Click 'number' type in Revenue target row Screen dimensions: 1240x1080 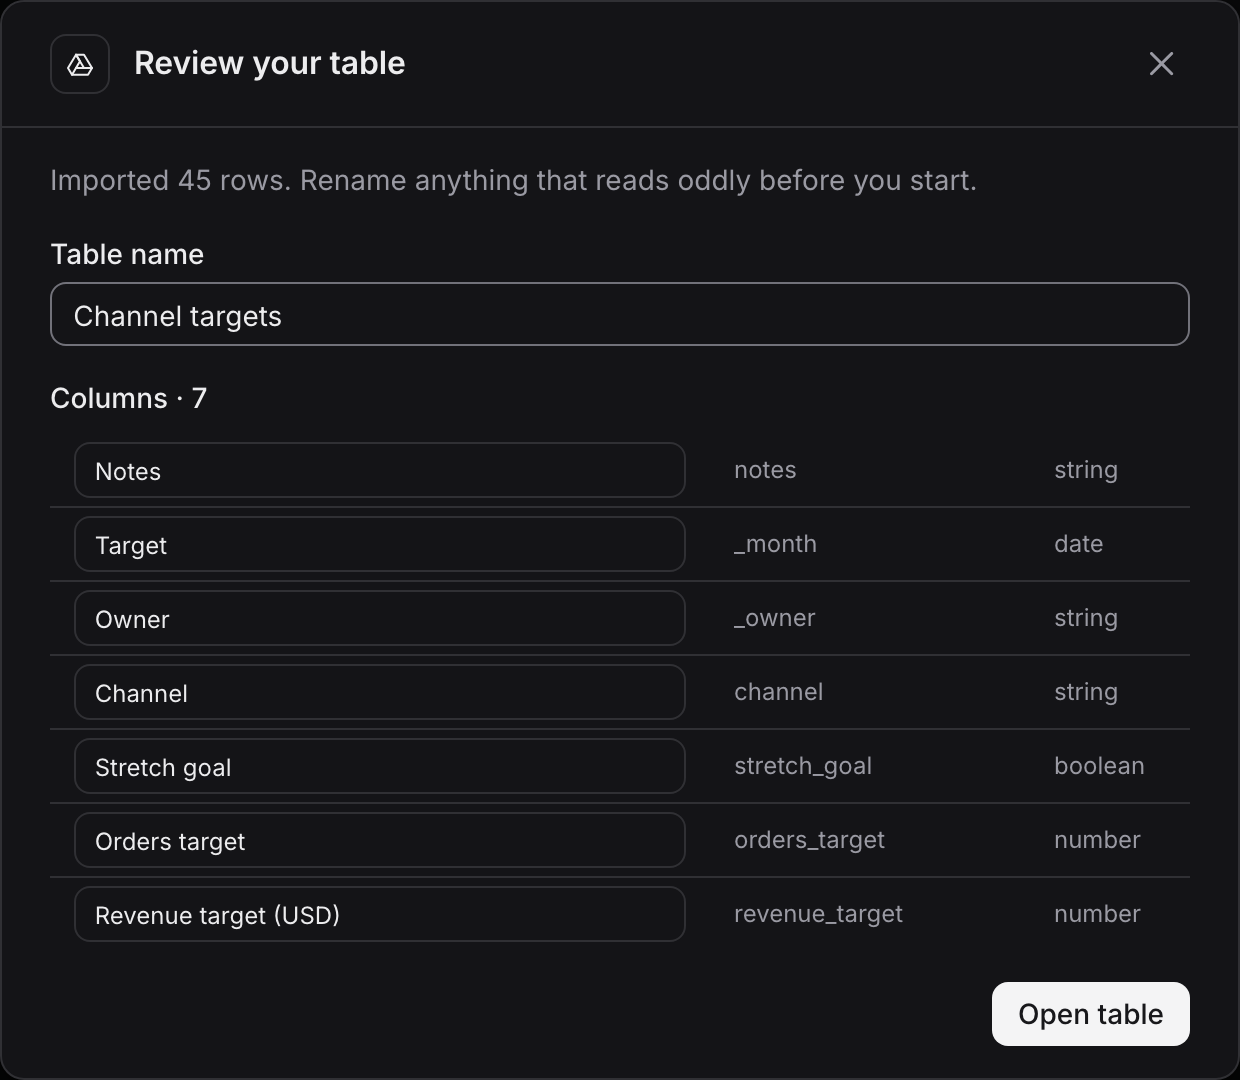(x=1097, y=914)
